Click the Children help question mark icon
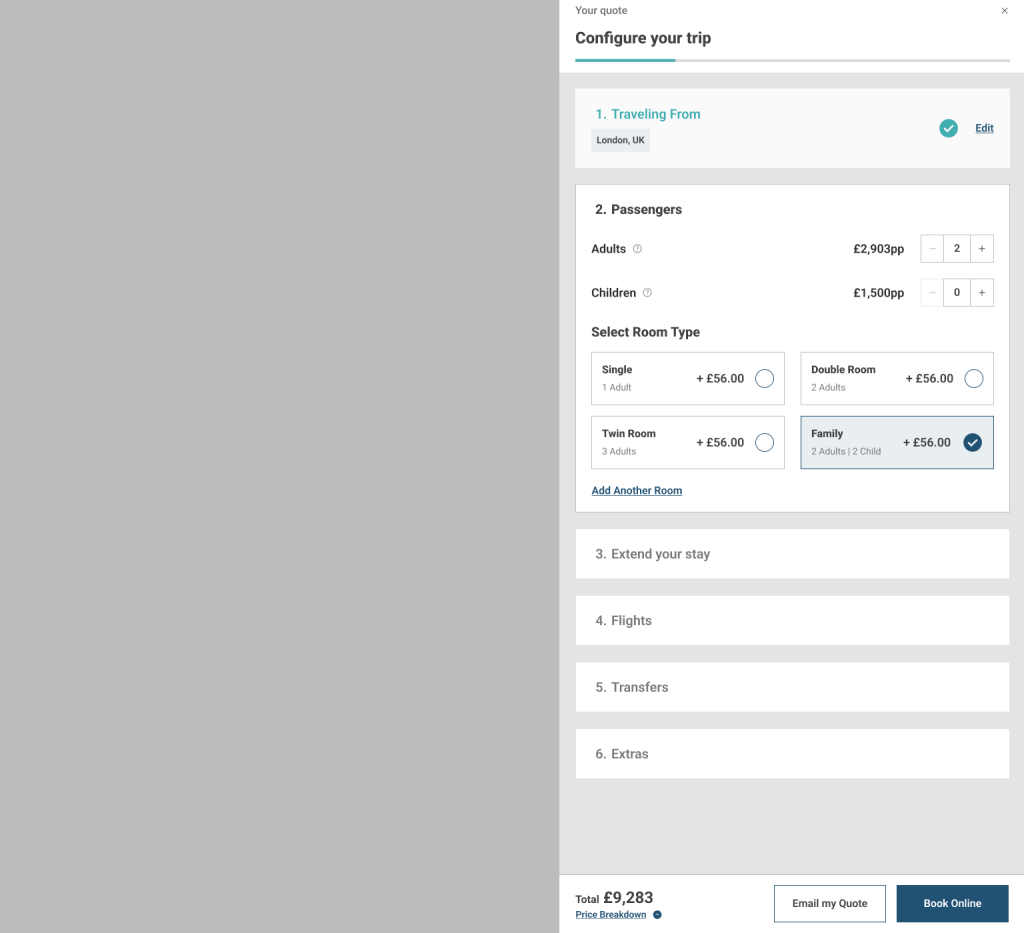 tap(647, 293)
